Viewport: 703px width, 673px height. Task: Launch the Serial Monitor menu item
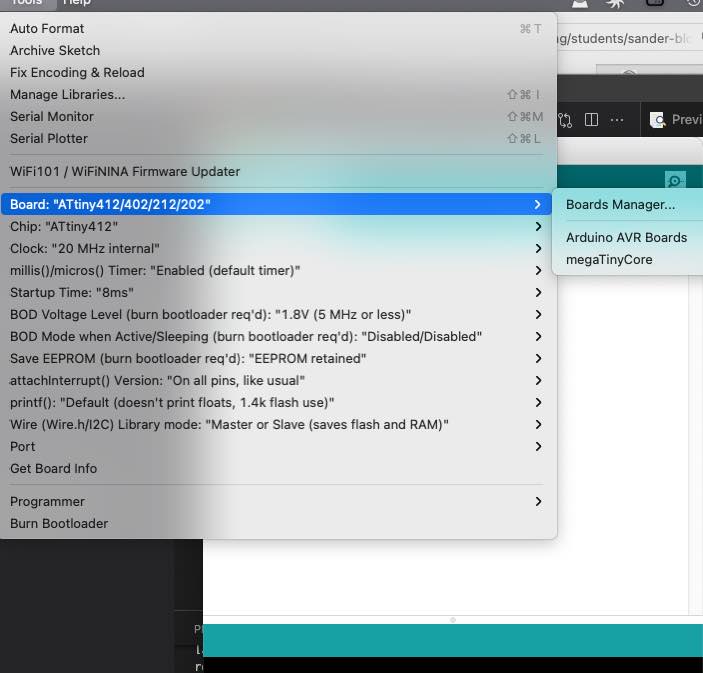pos(276,117)
